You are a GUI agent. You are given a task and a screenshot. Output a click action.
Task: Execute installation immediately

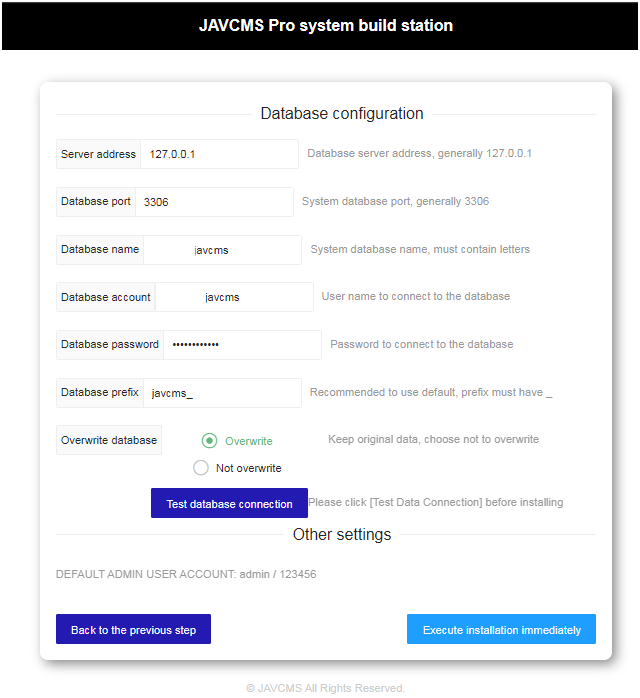click(x=501, y=630)
